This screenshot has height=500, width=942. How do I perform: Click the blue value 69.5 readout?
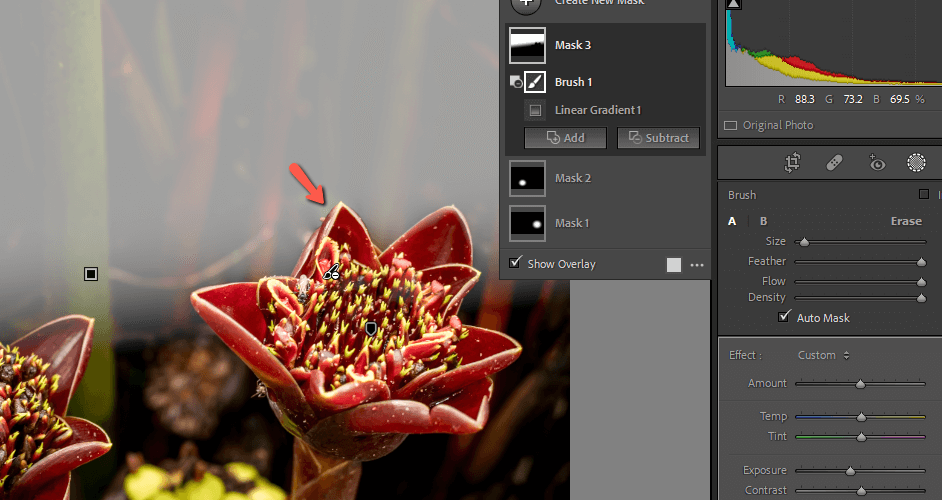[x=899, y=99]
